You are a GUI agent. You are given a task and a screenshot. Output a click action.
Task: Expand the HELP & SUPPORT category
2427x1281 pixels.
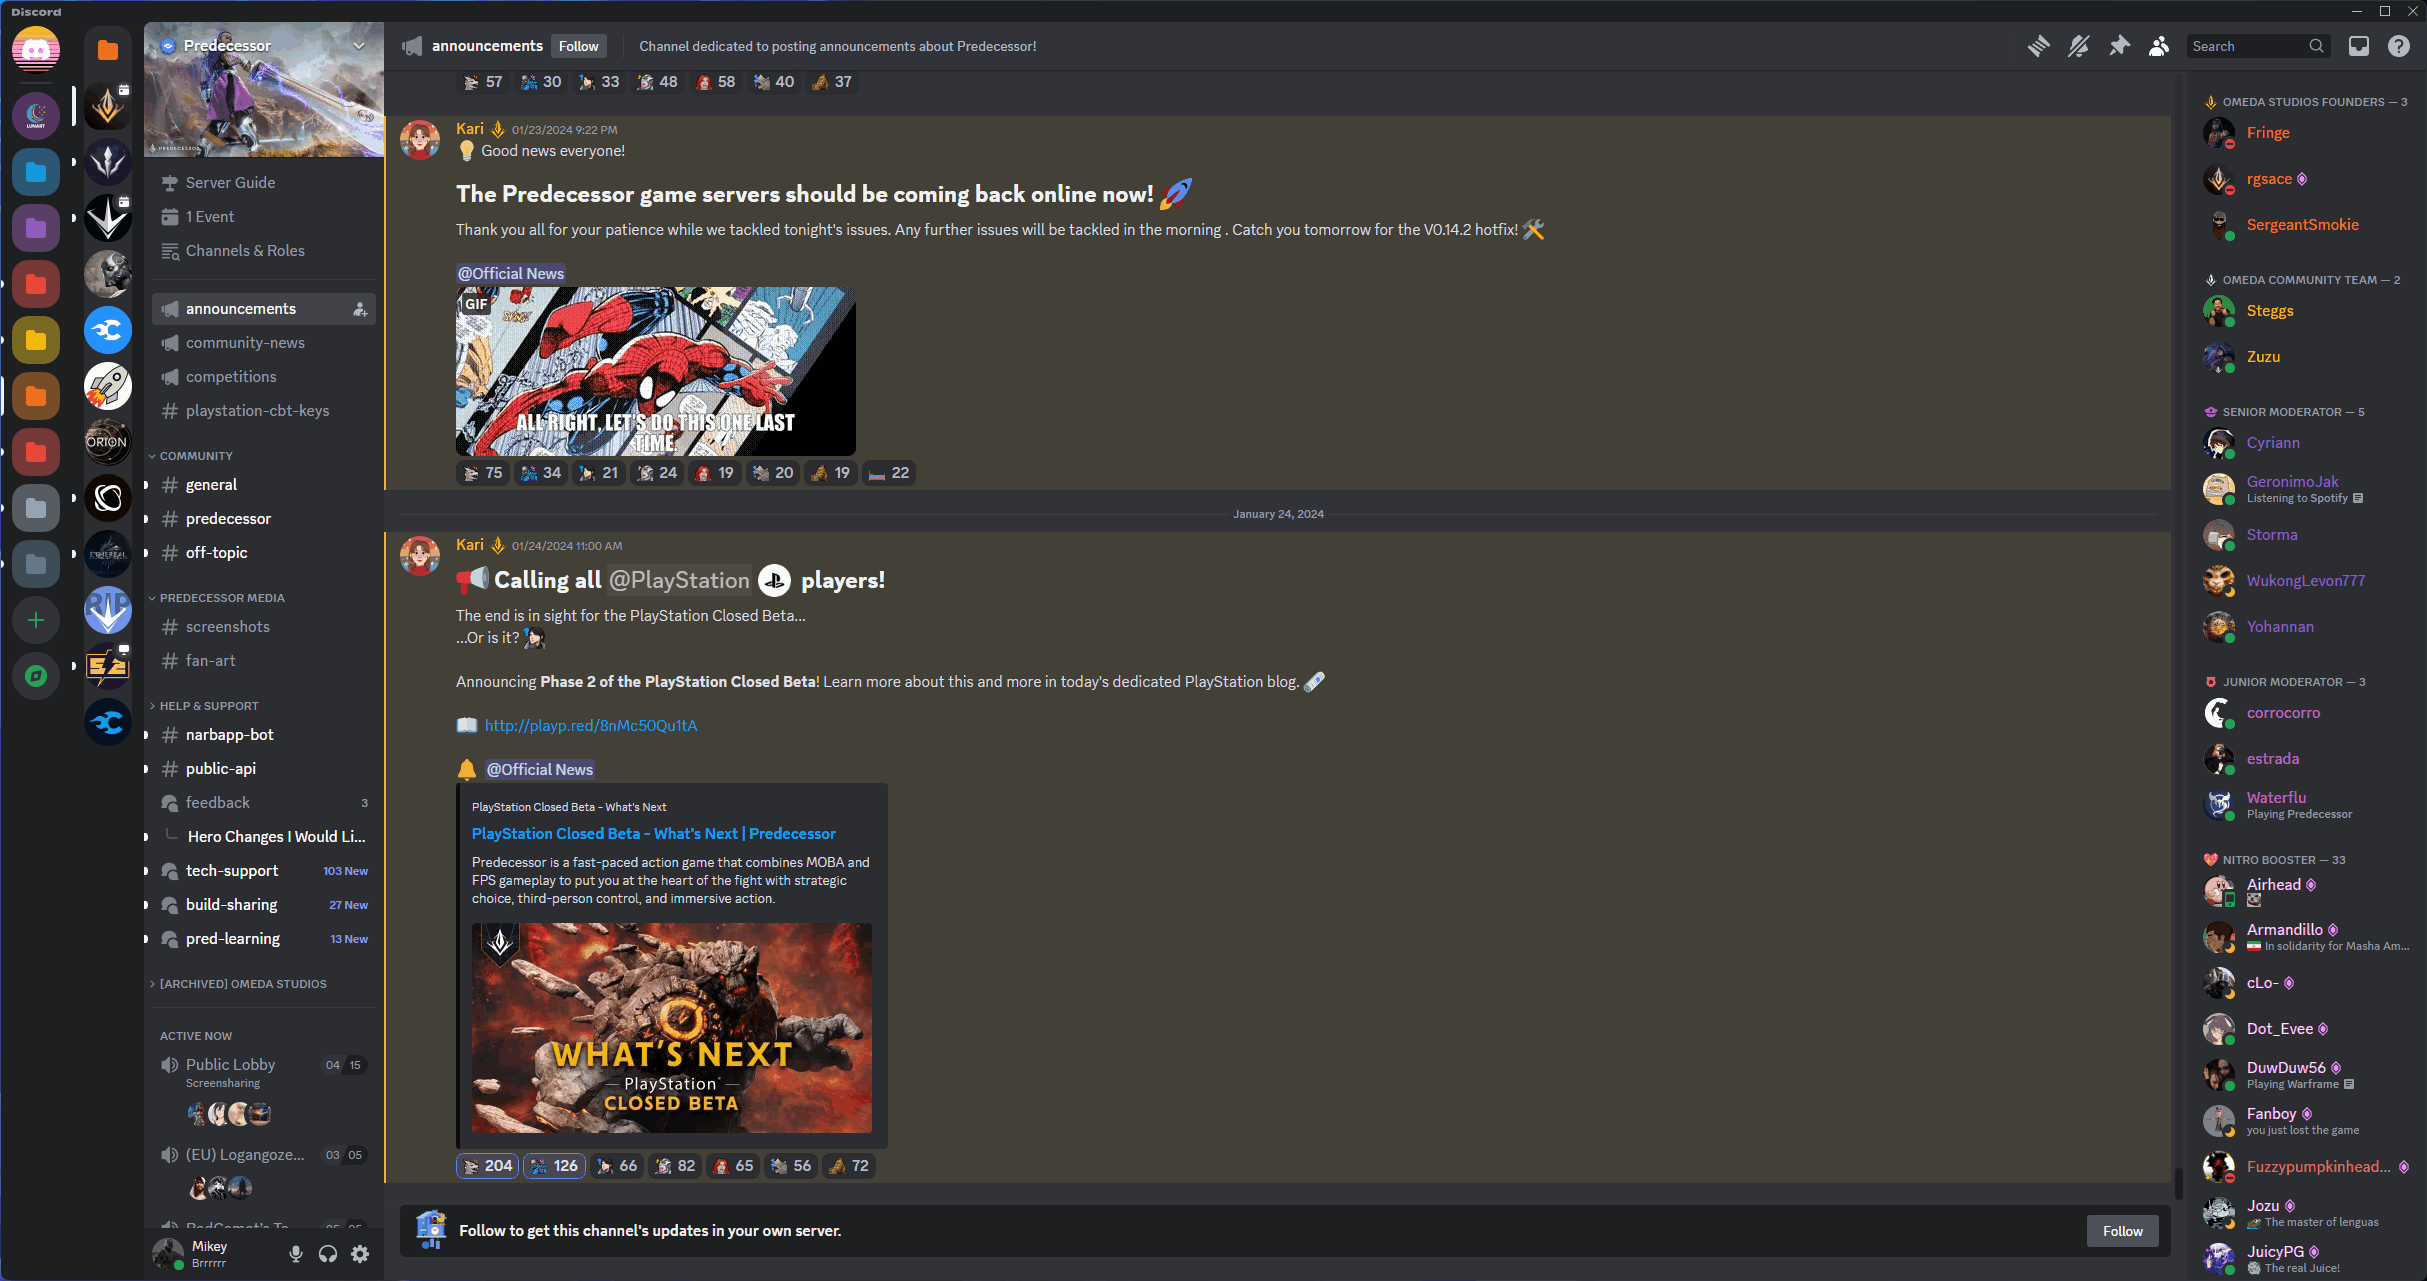point(208,706)
